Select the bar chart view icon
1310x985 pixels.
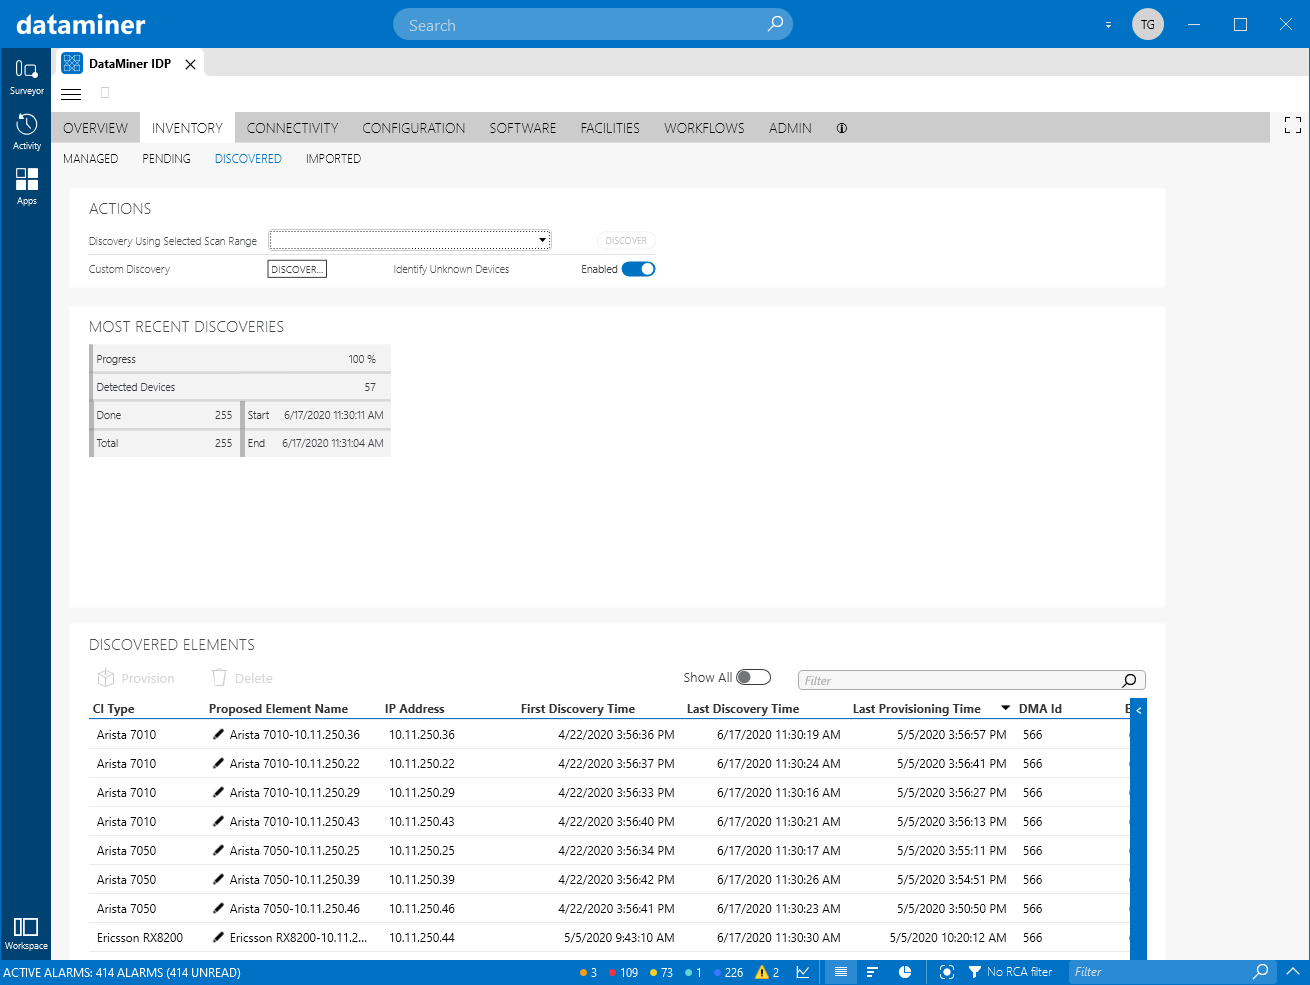(x=872, y=972)
